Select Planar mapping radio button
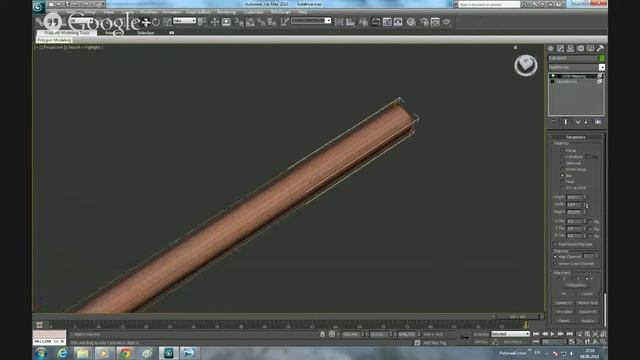The image size is (640, 360). 562,151
